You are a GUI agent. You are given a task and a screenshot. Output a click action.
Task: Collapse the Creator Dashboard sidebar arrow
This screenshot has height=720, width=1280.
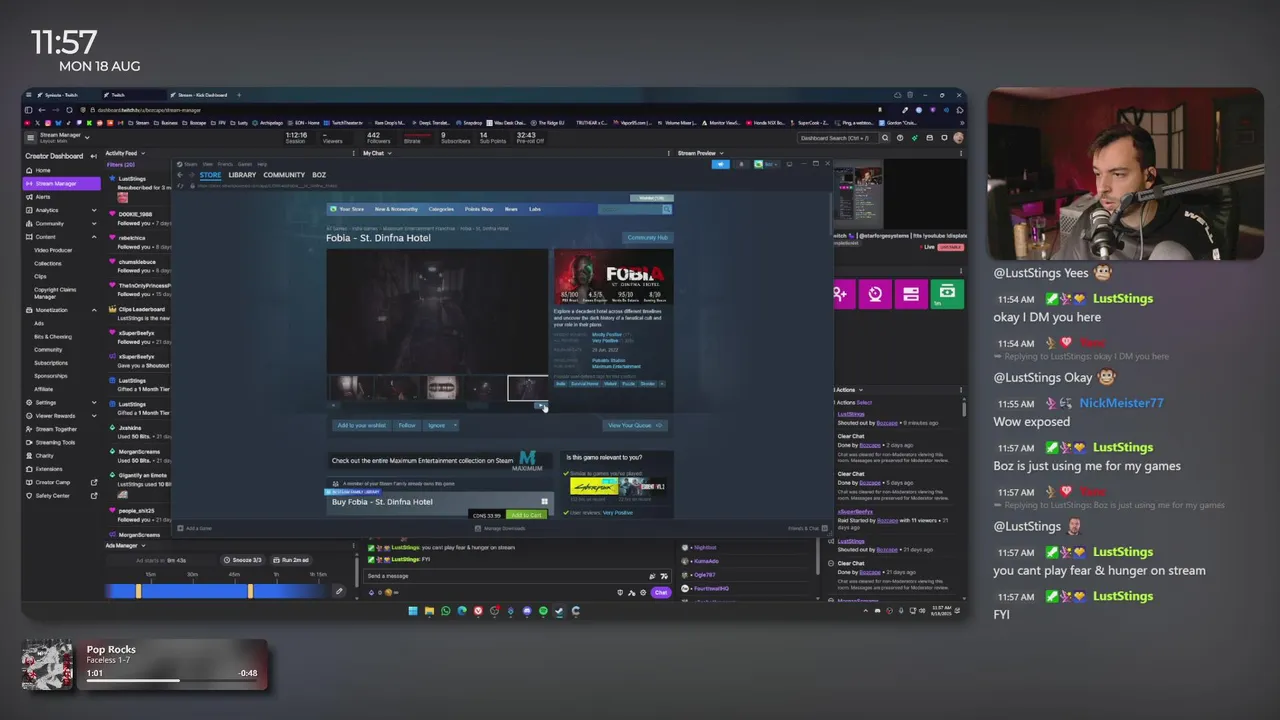coord(94,156)
